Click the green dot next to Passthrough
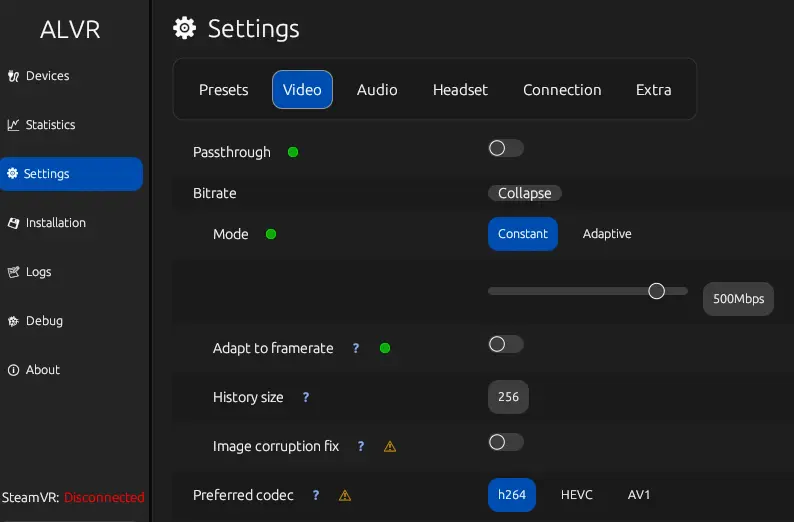The width and height of the screenshot is (794, 522). coord(293,153)
